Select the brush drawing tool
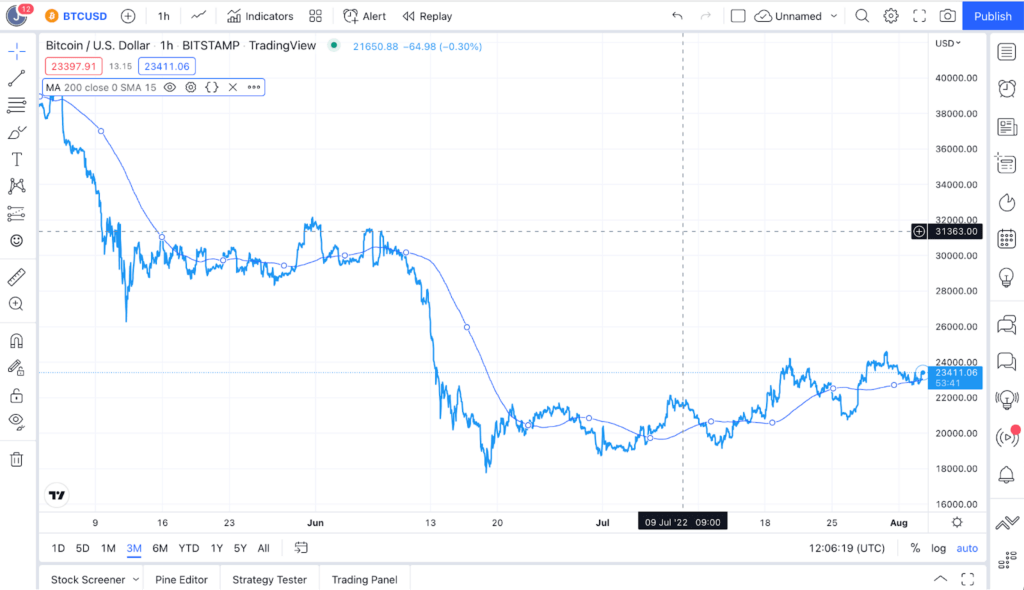1024x590 pixels. click(17, 133)
